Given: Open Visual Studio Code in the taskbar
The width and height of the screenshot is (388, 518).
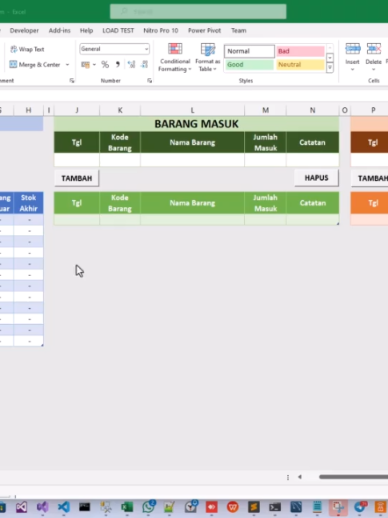Looking at the screenshot, I should click(x=64, y=507).
